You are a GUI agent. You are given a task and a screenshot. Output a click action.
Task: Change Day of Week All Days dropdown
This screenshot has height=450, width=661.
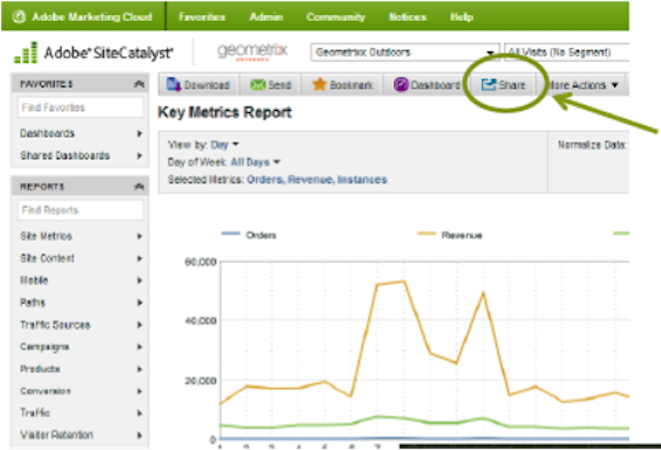tap(255, 162)
